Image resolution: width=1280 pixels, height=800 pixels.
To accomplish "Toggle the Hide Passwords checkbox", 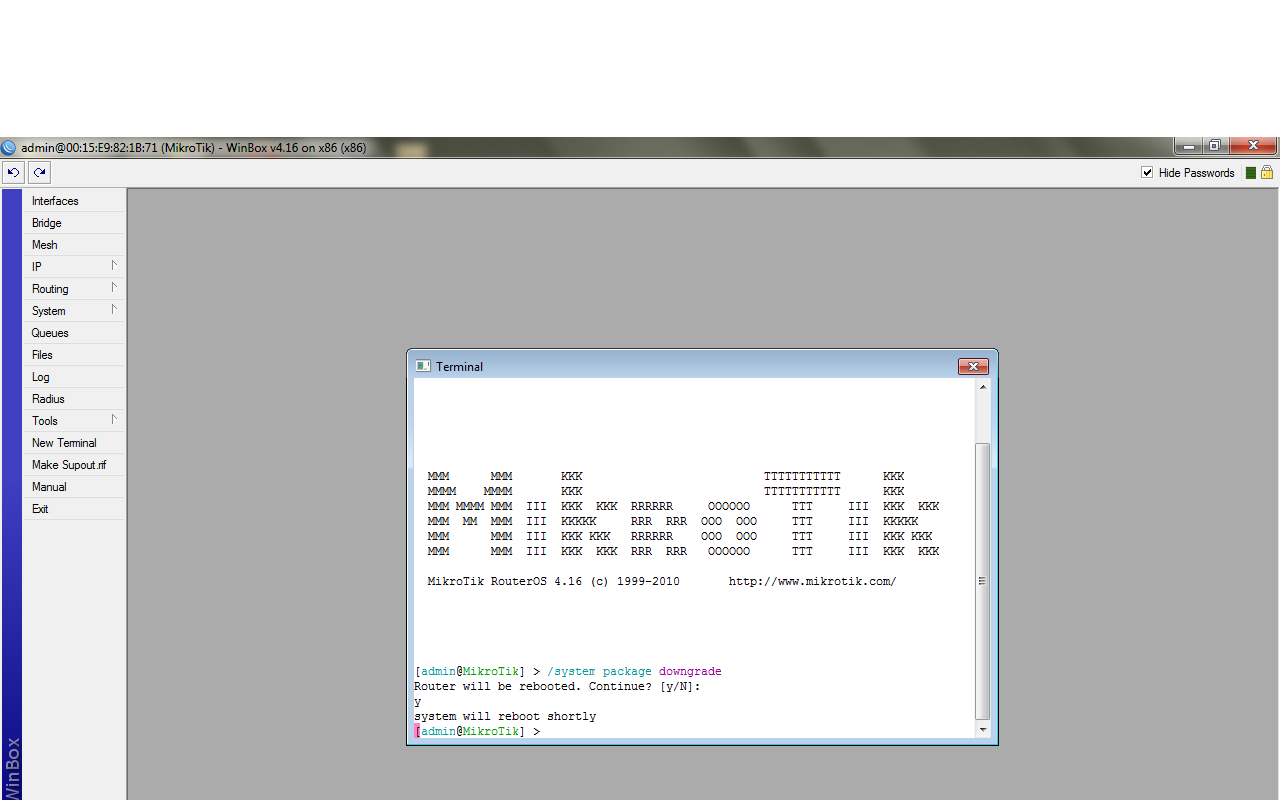I will pos(1147,173).
